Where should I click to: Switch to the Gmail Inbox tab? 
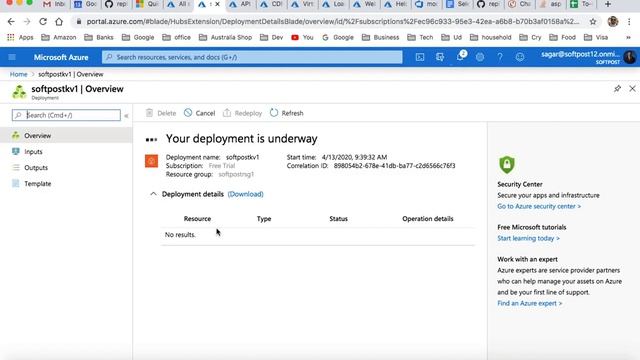(x=55, y=4)
